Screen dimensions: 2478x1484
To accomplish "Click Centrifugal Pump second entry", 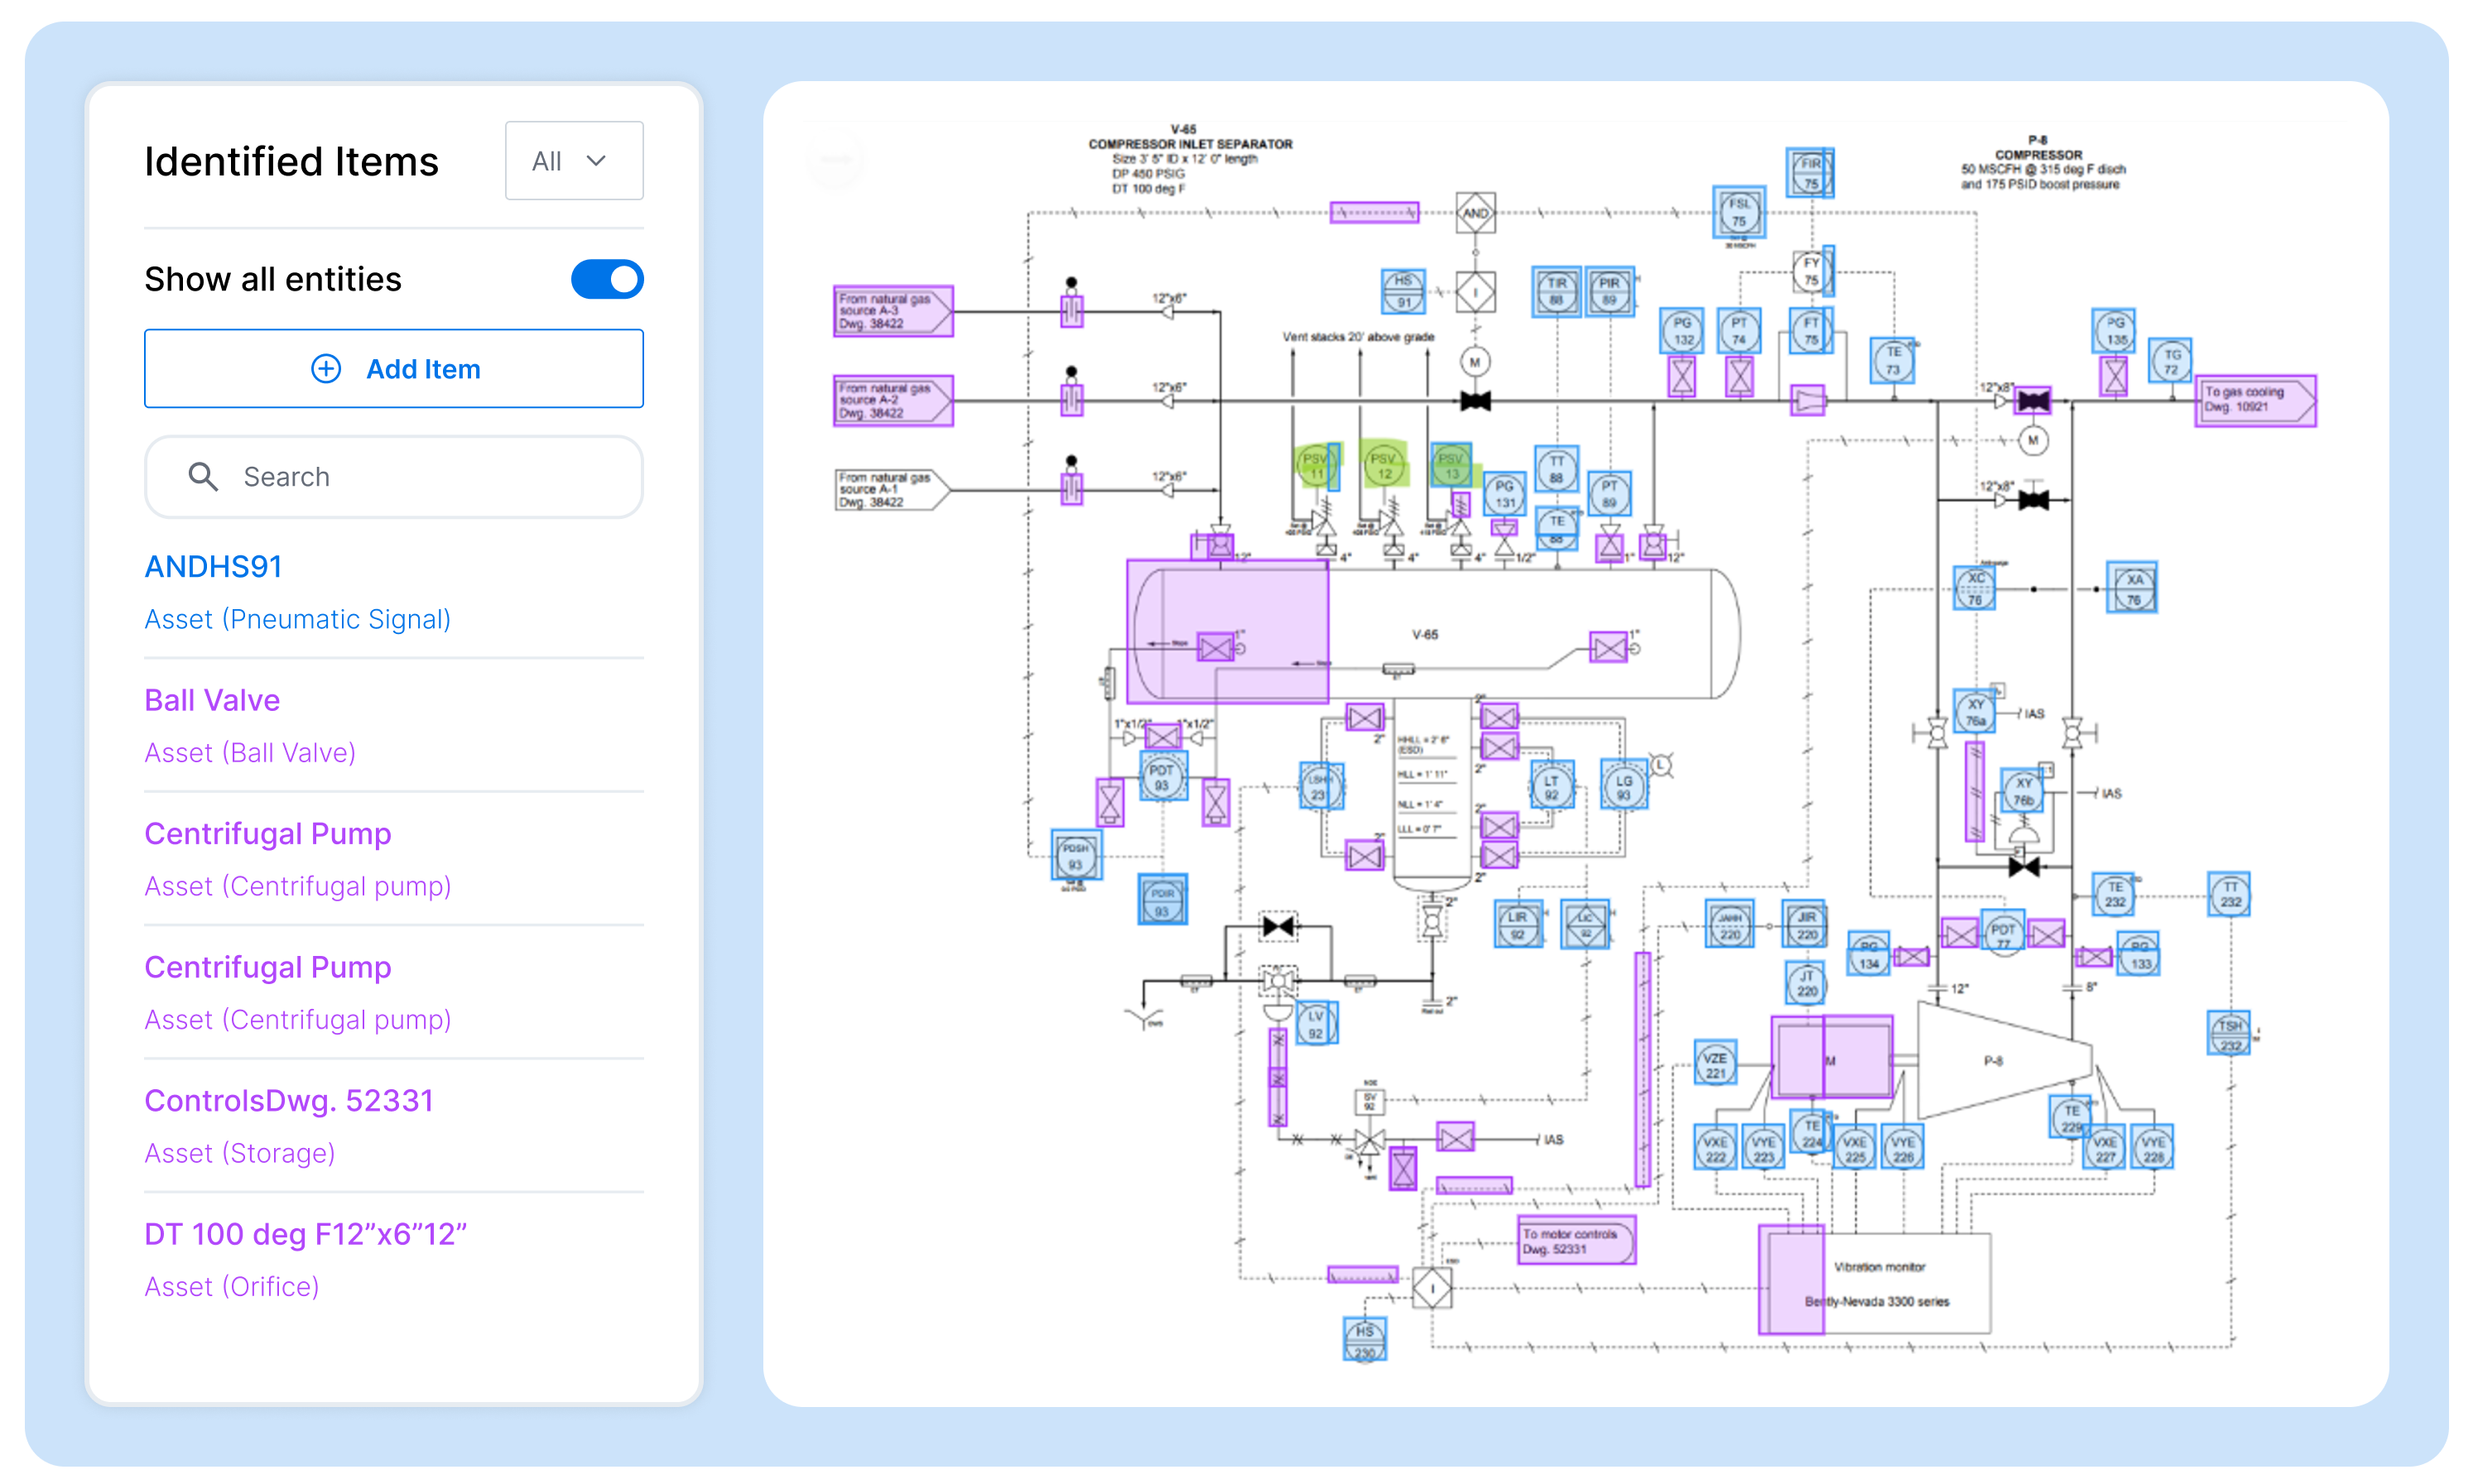I will click(x=268, y=967).
